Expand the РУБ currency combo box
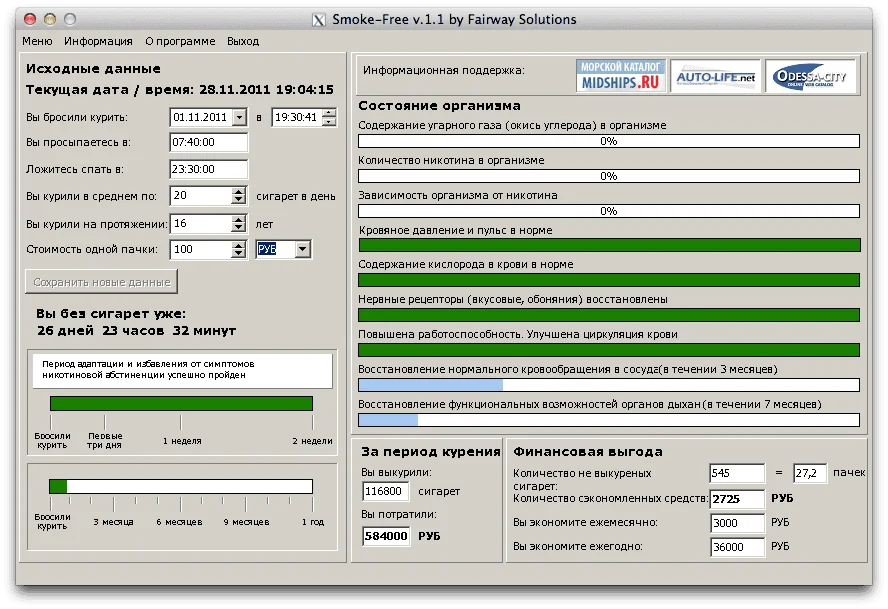The width and height of the screenshot is (888, 609). coord(303,249)
